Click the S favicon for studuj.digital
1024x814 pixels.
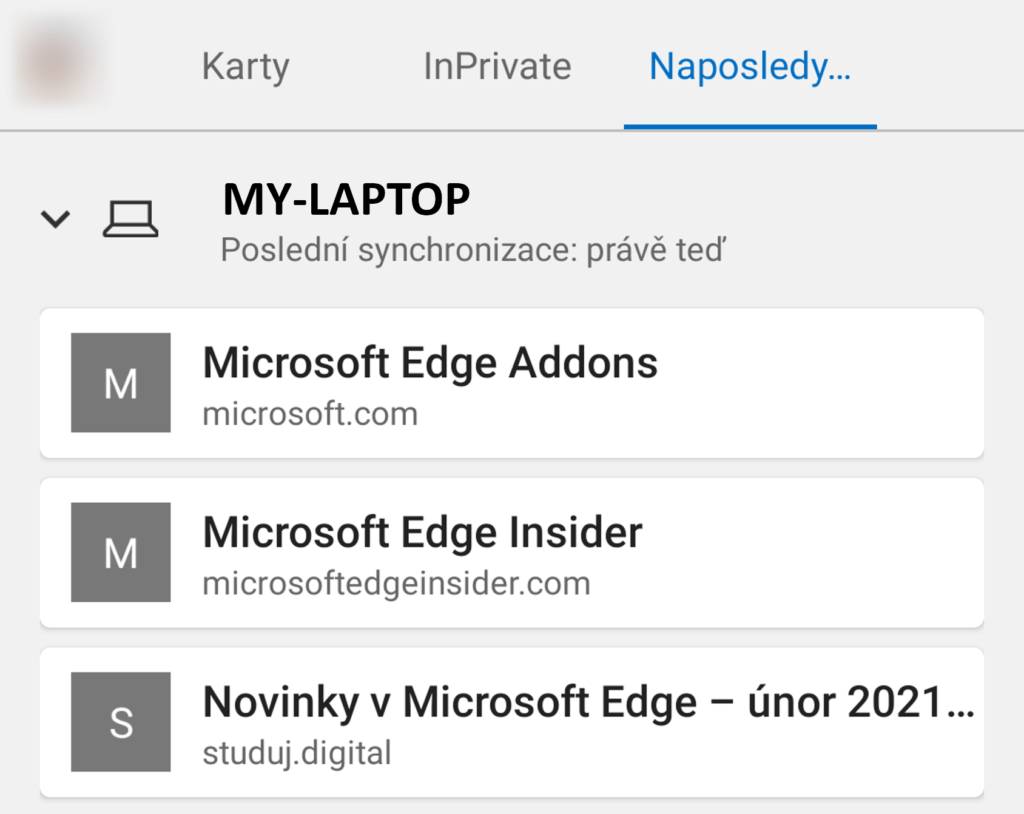(121, 722)
